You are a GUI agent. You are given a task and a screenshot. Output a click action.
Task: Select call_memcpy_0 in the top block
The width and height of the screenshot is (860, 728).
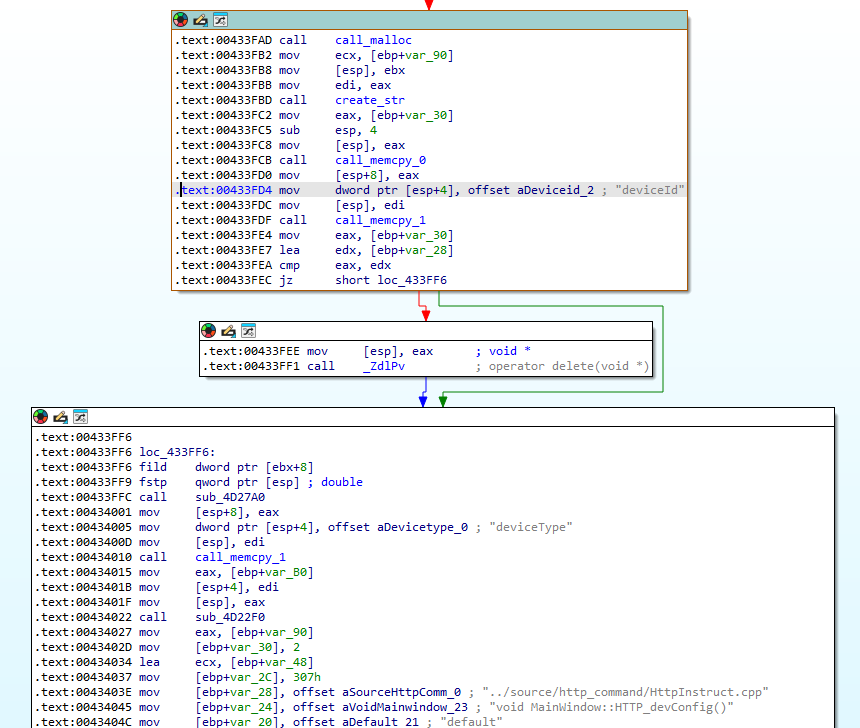point(380,160)
